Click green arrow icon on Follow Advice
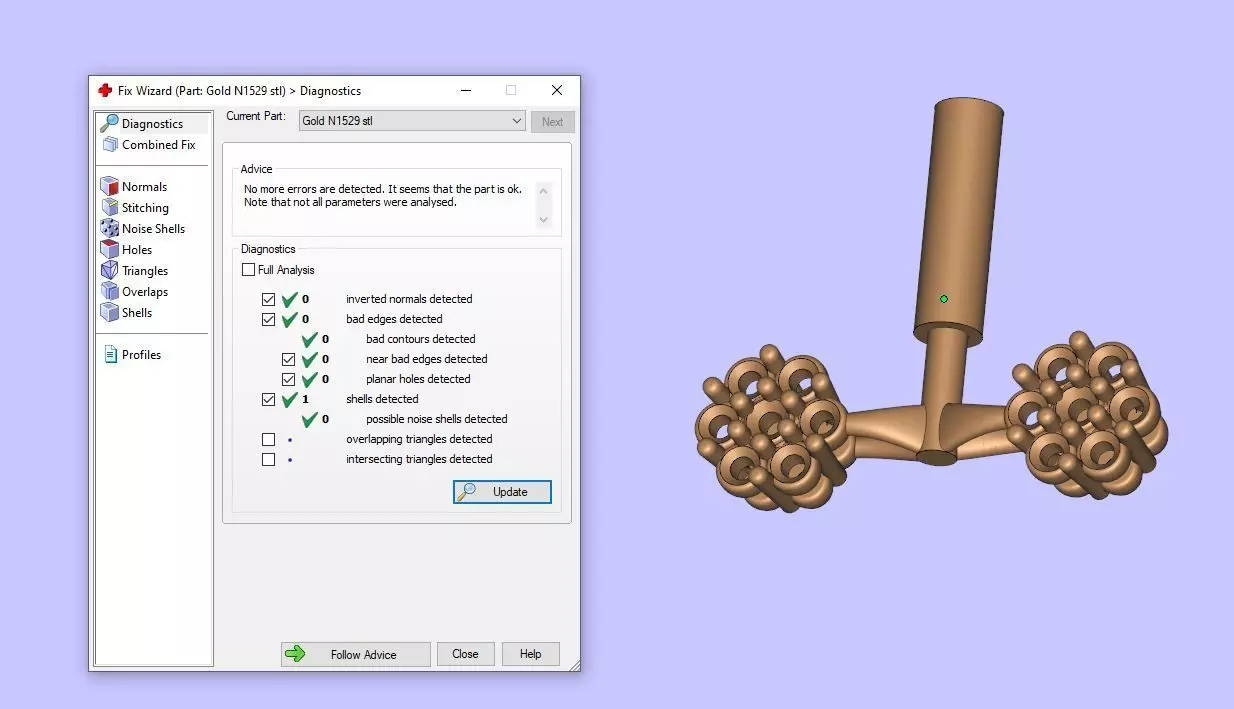The image size is (1234, 709). point(295,654)
